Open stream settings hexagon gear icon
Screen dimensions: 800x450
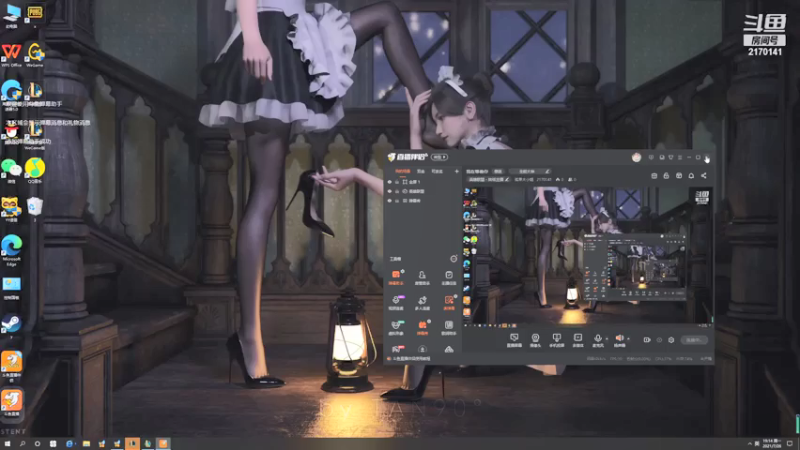click(671, 340)
